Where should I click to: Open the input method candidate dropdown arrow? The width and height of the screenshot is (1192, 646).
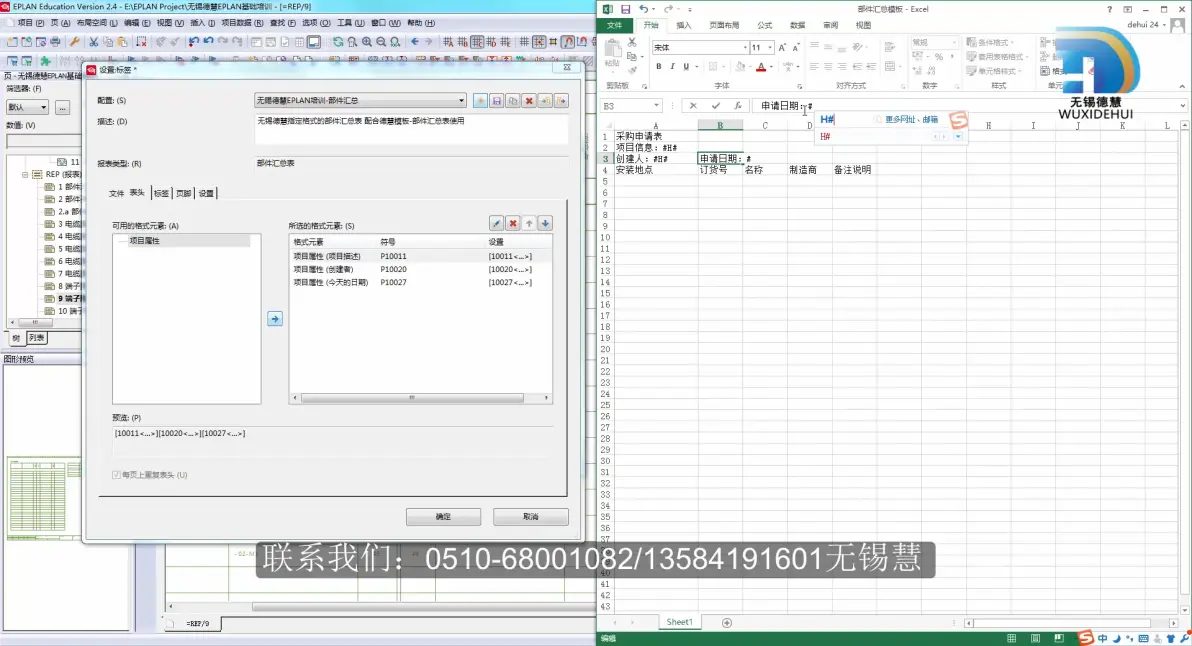958,137
